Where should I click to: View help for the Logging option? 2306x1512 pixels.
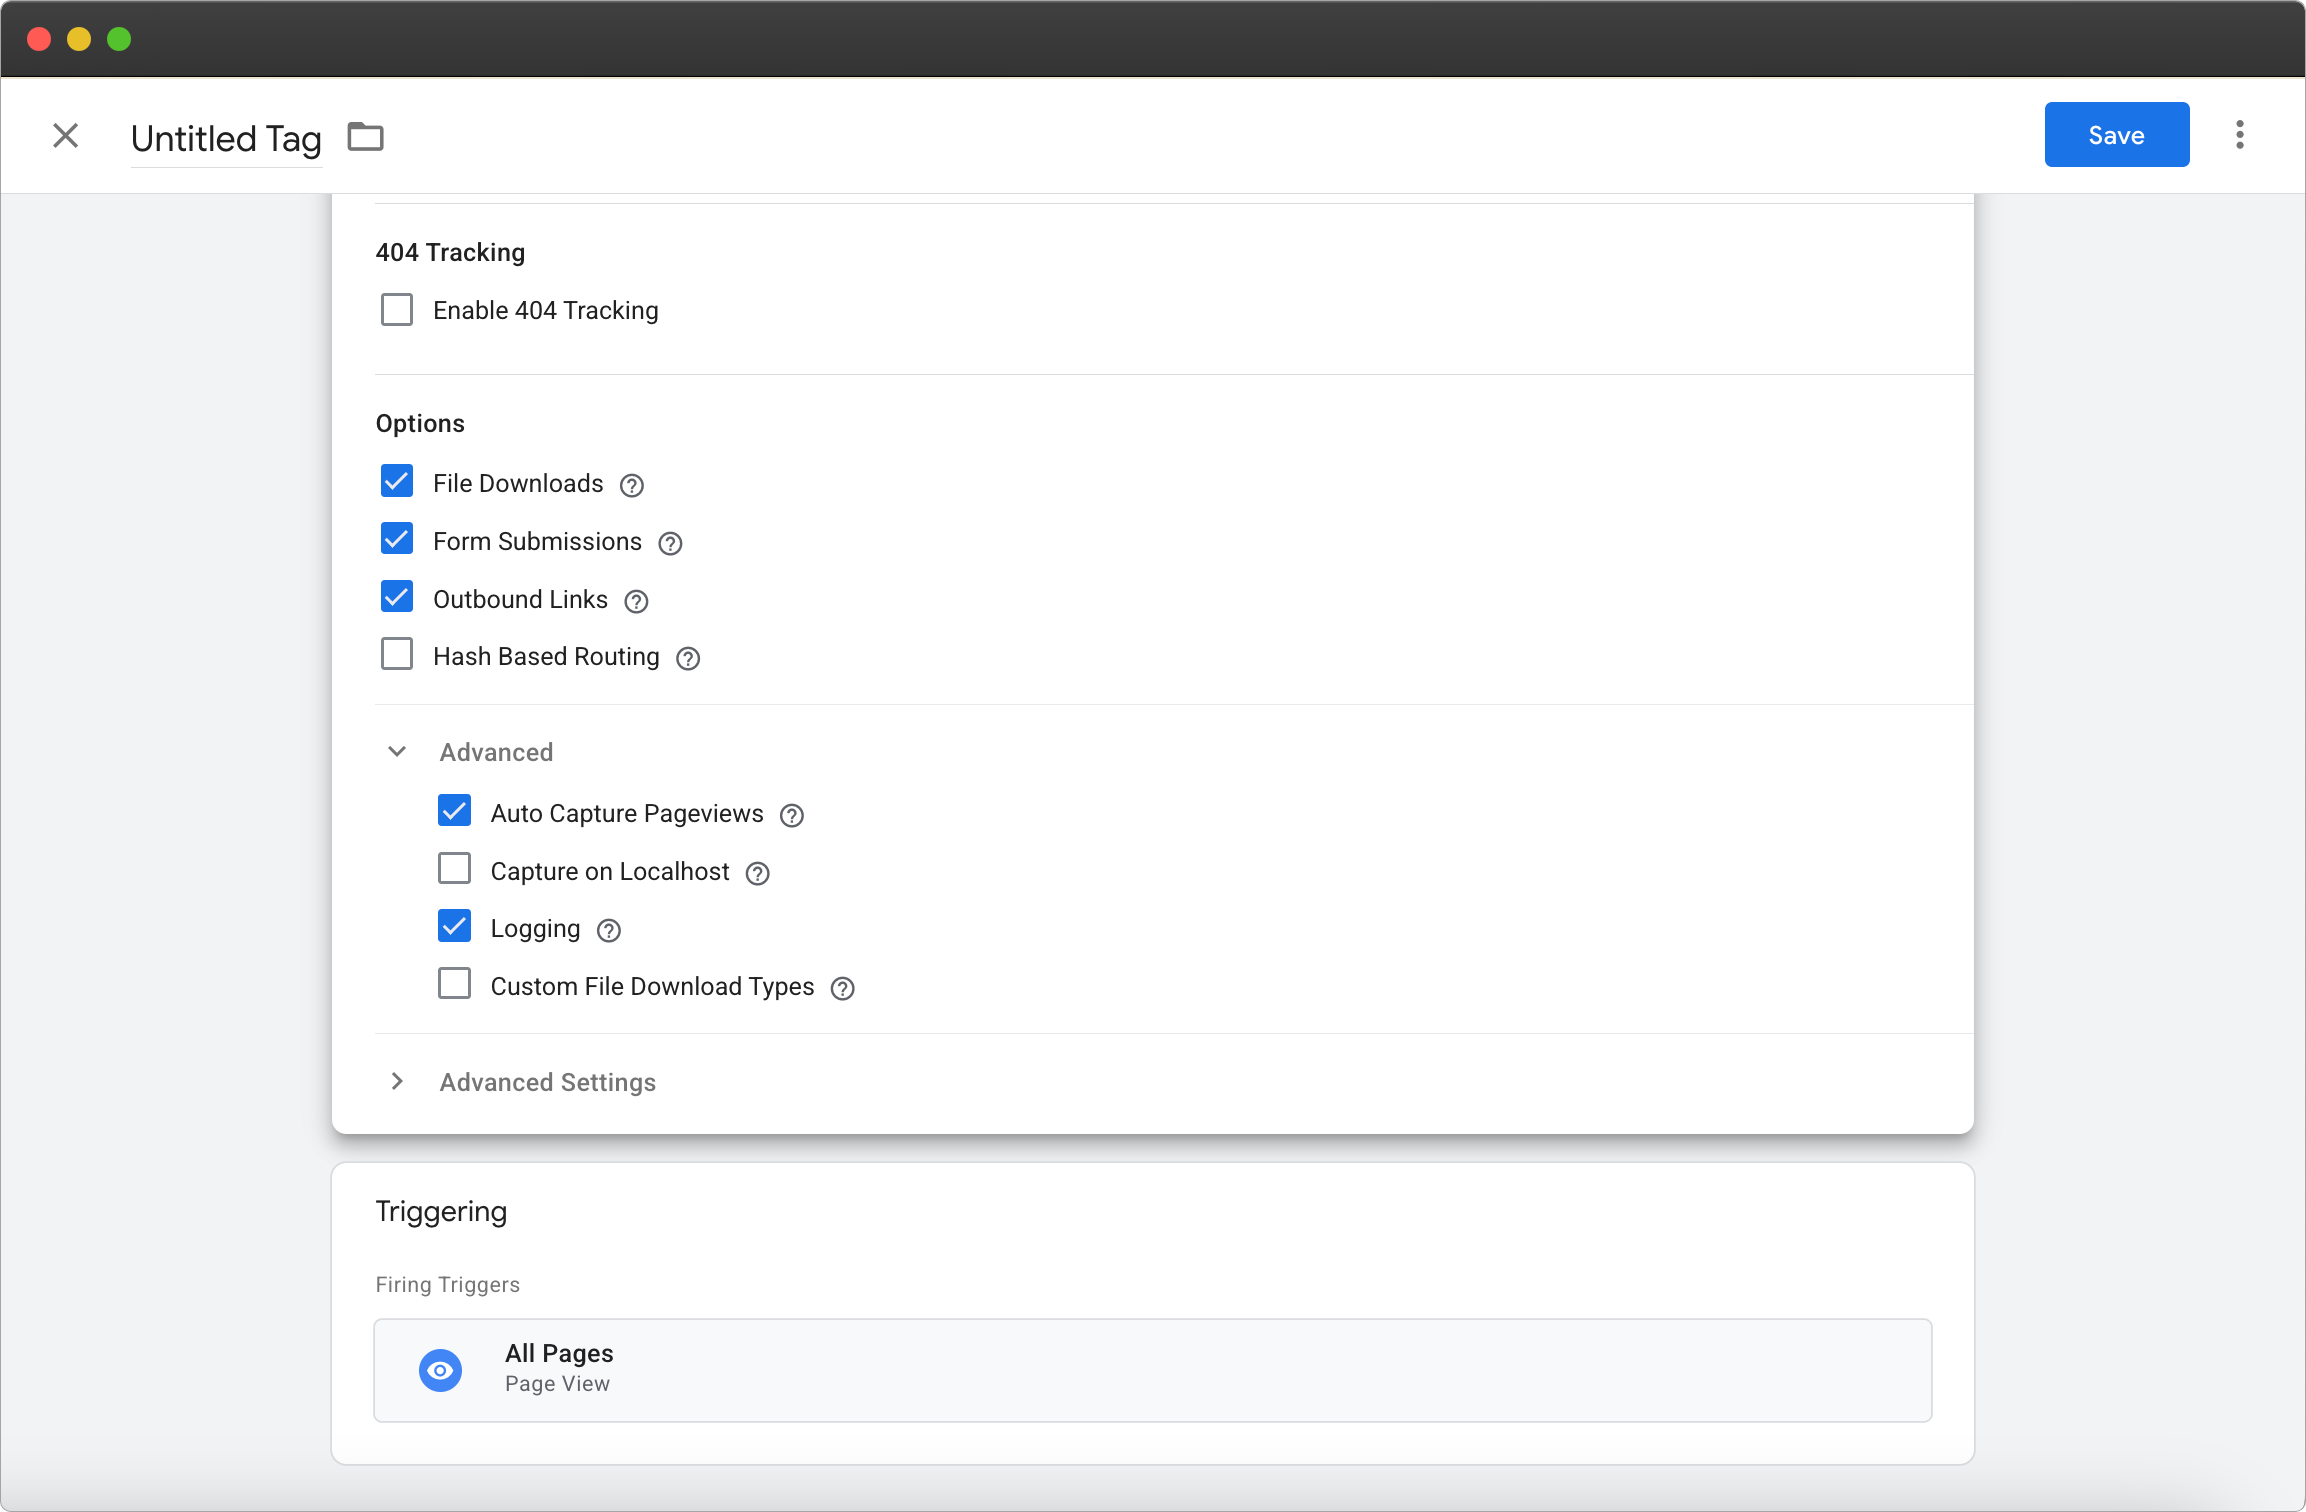(x=607, y=930)
